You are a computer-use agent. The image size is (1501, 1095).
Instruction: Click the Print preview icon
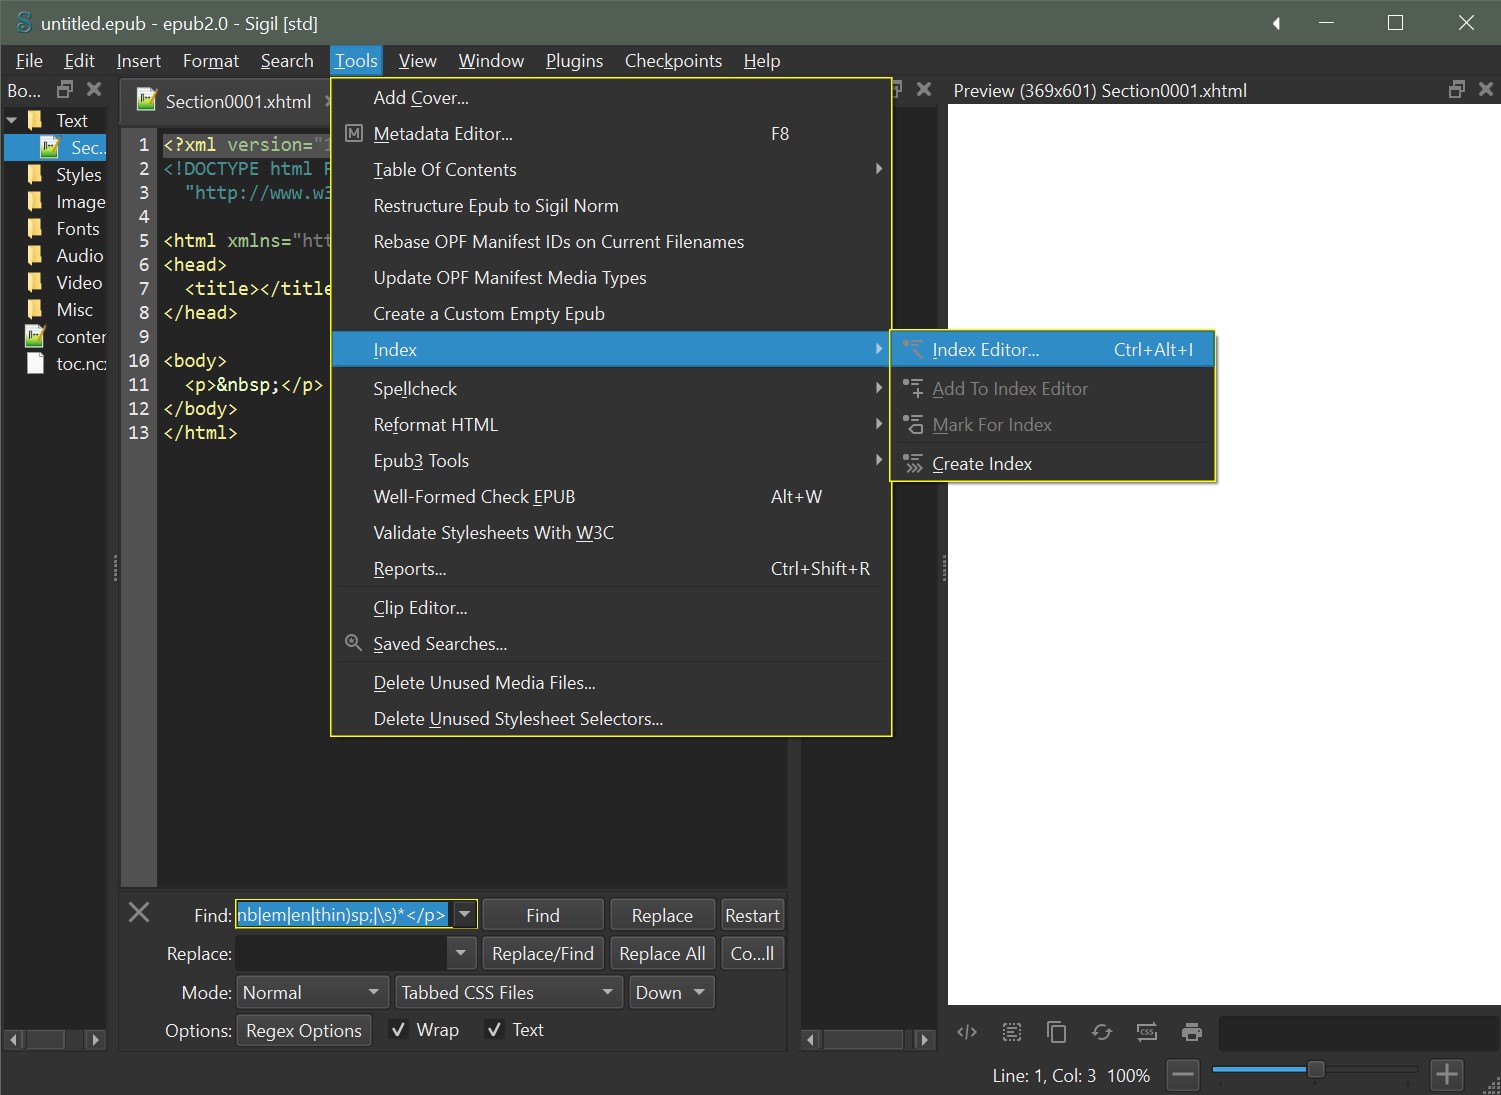pyautogui.click(x=1191, y=1032)
